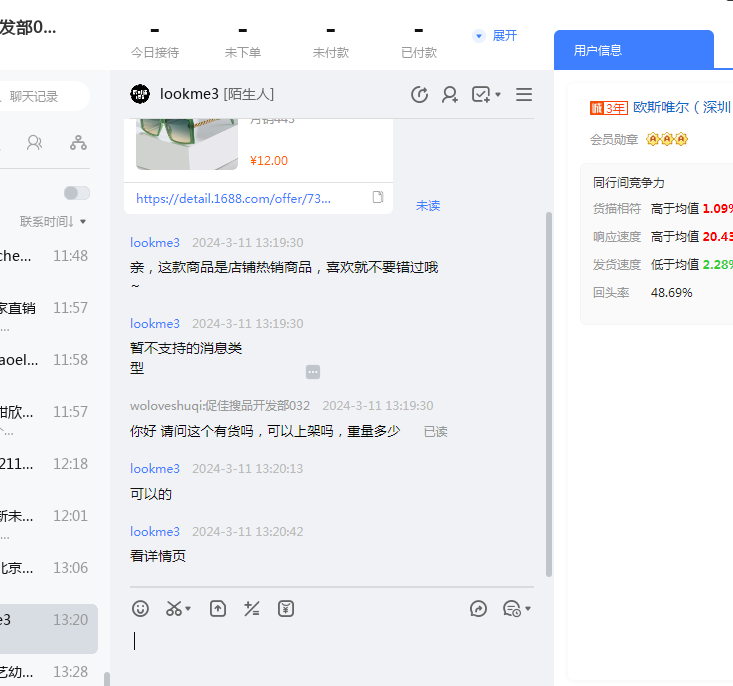Switch to the 用户信息 tab

598,50
